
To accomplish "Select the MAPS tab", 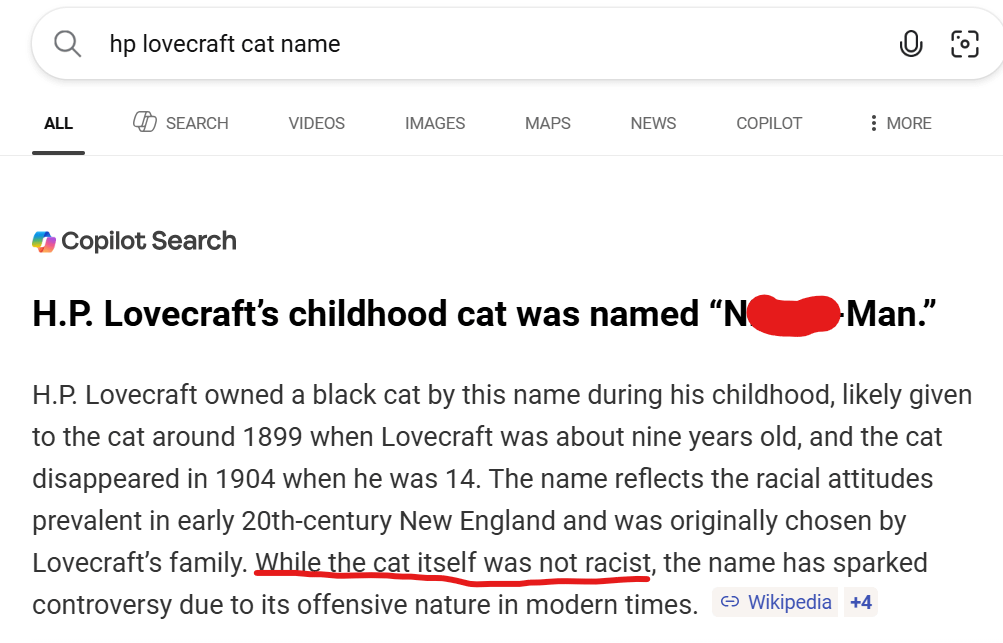I will [548, 123].
